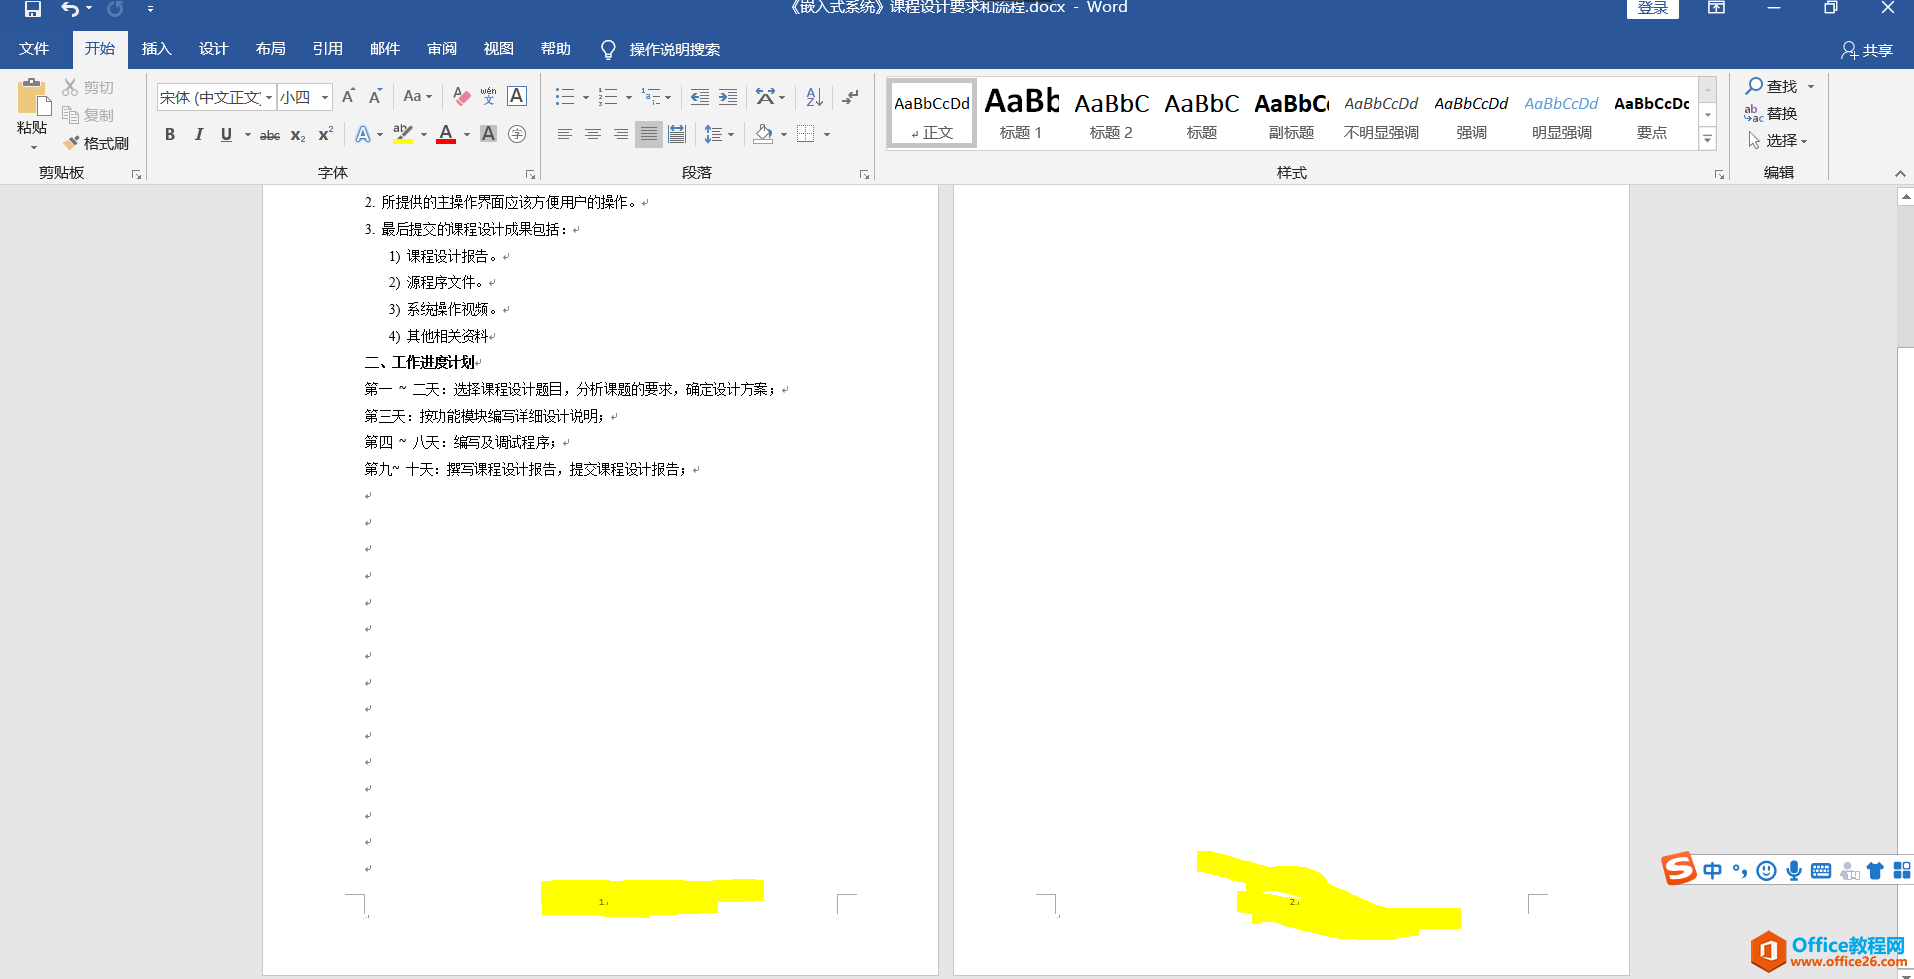Open the font name combo box
This screenshot has height=979, width=1914.
tap(215, 97)
